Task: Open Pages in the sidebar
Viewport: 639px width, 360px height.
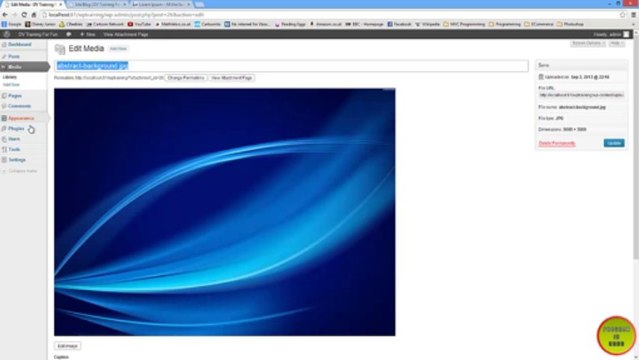Action: point(15,96)
